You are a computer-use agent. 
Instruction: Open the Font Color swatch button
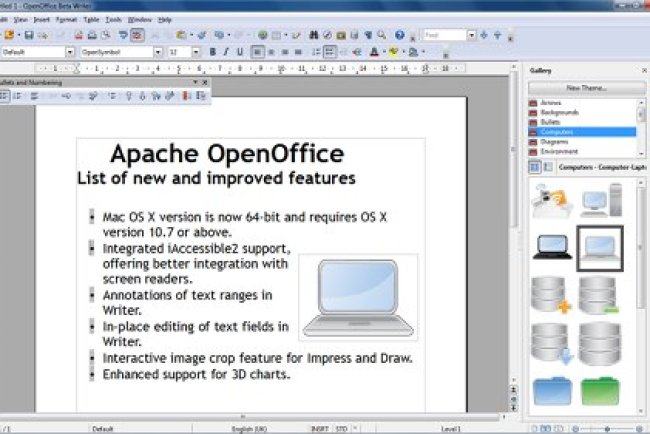pyautogui.click(x=374, y=52)
